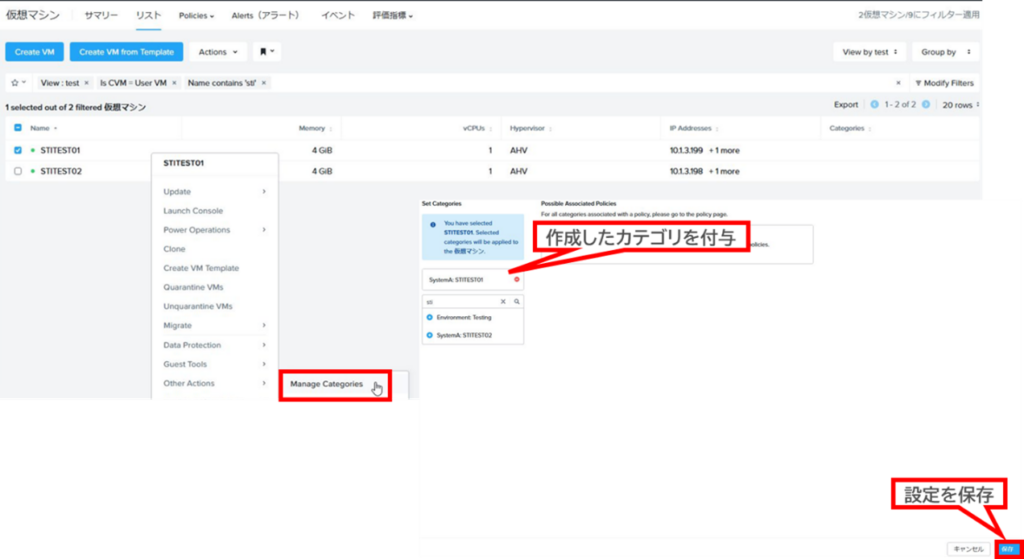The width and height of the screenshot is (1024, 559).
Task: Check the STITEST02 row checkbox
Action: pos(18,171)
